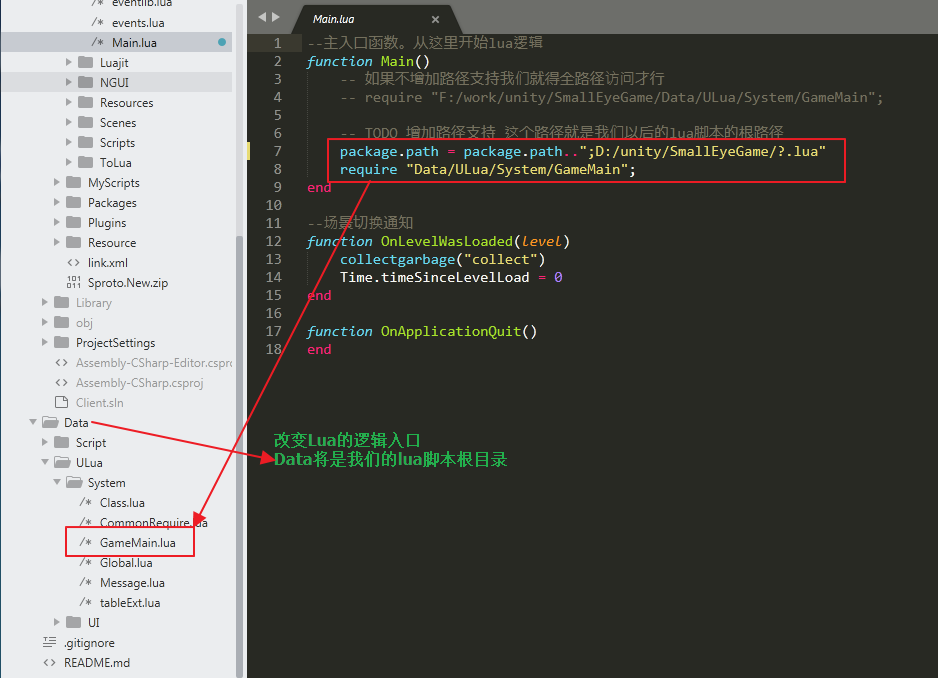Click the Sproto.New.zip binary file icon
The height and width of the screenshot is (678, 938).
coord(74,282)
